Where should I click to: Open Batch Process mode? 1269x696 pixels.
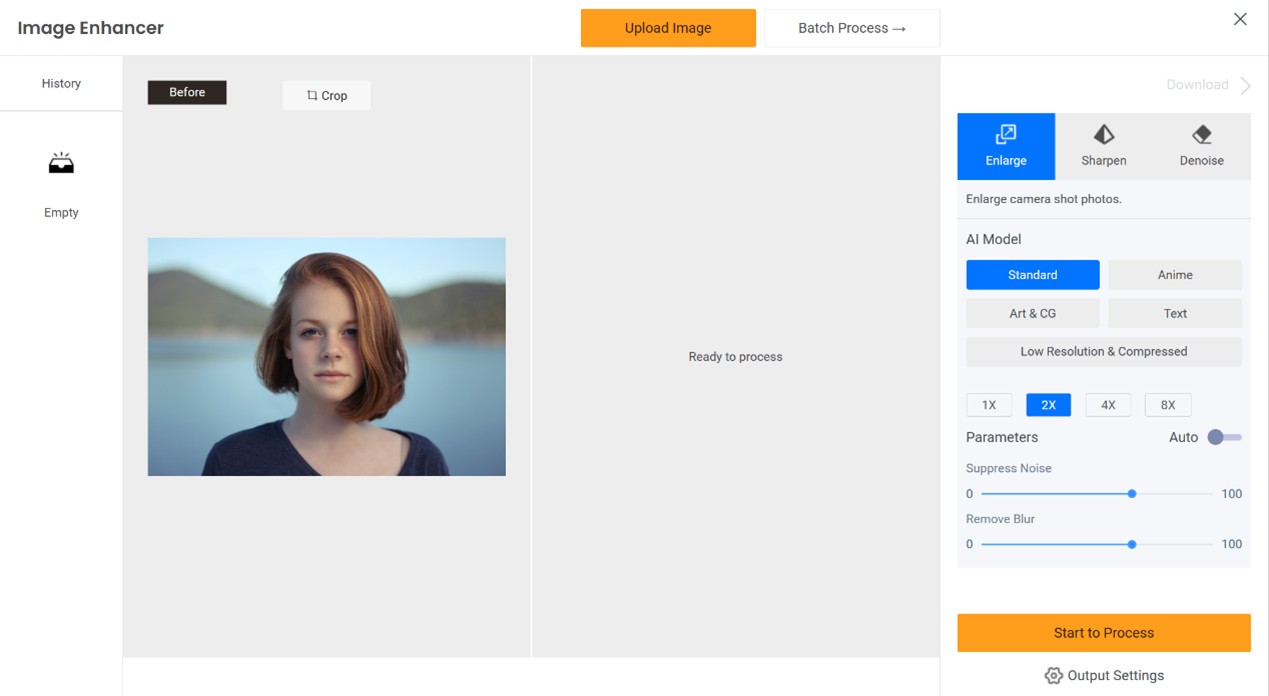coord(852,28)
